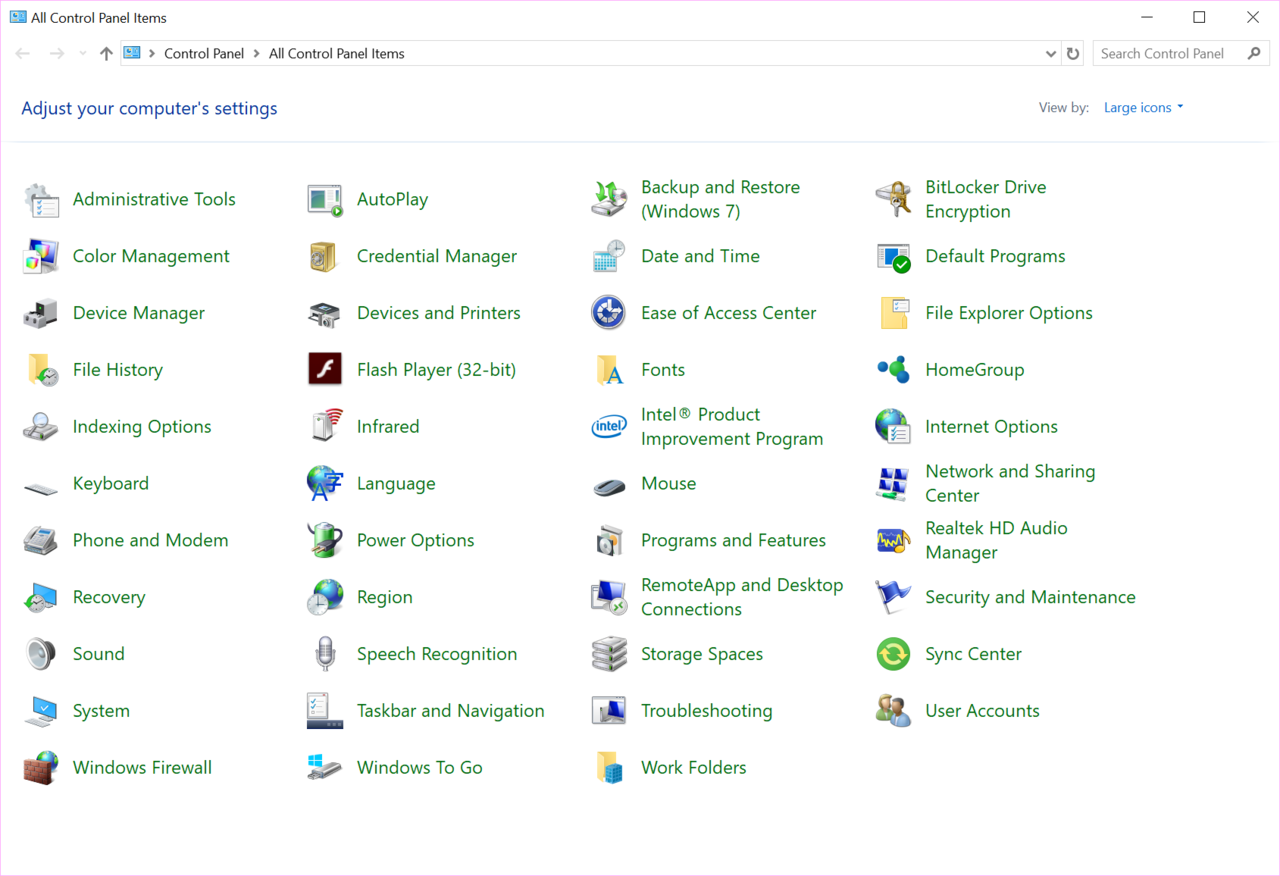Click the File Explorer Options icon
Image resolution: width=1280 pixels, height=876 pixels.
893,314
